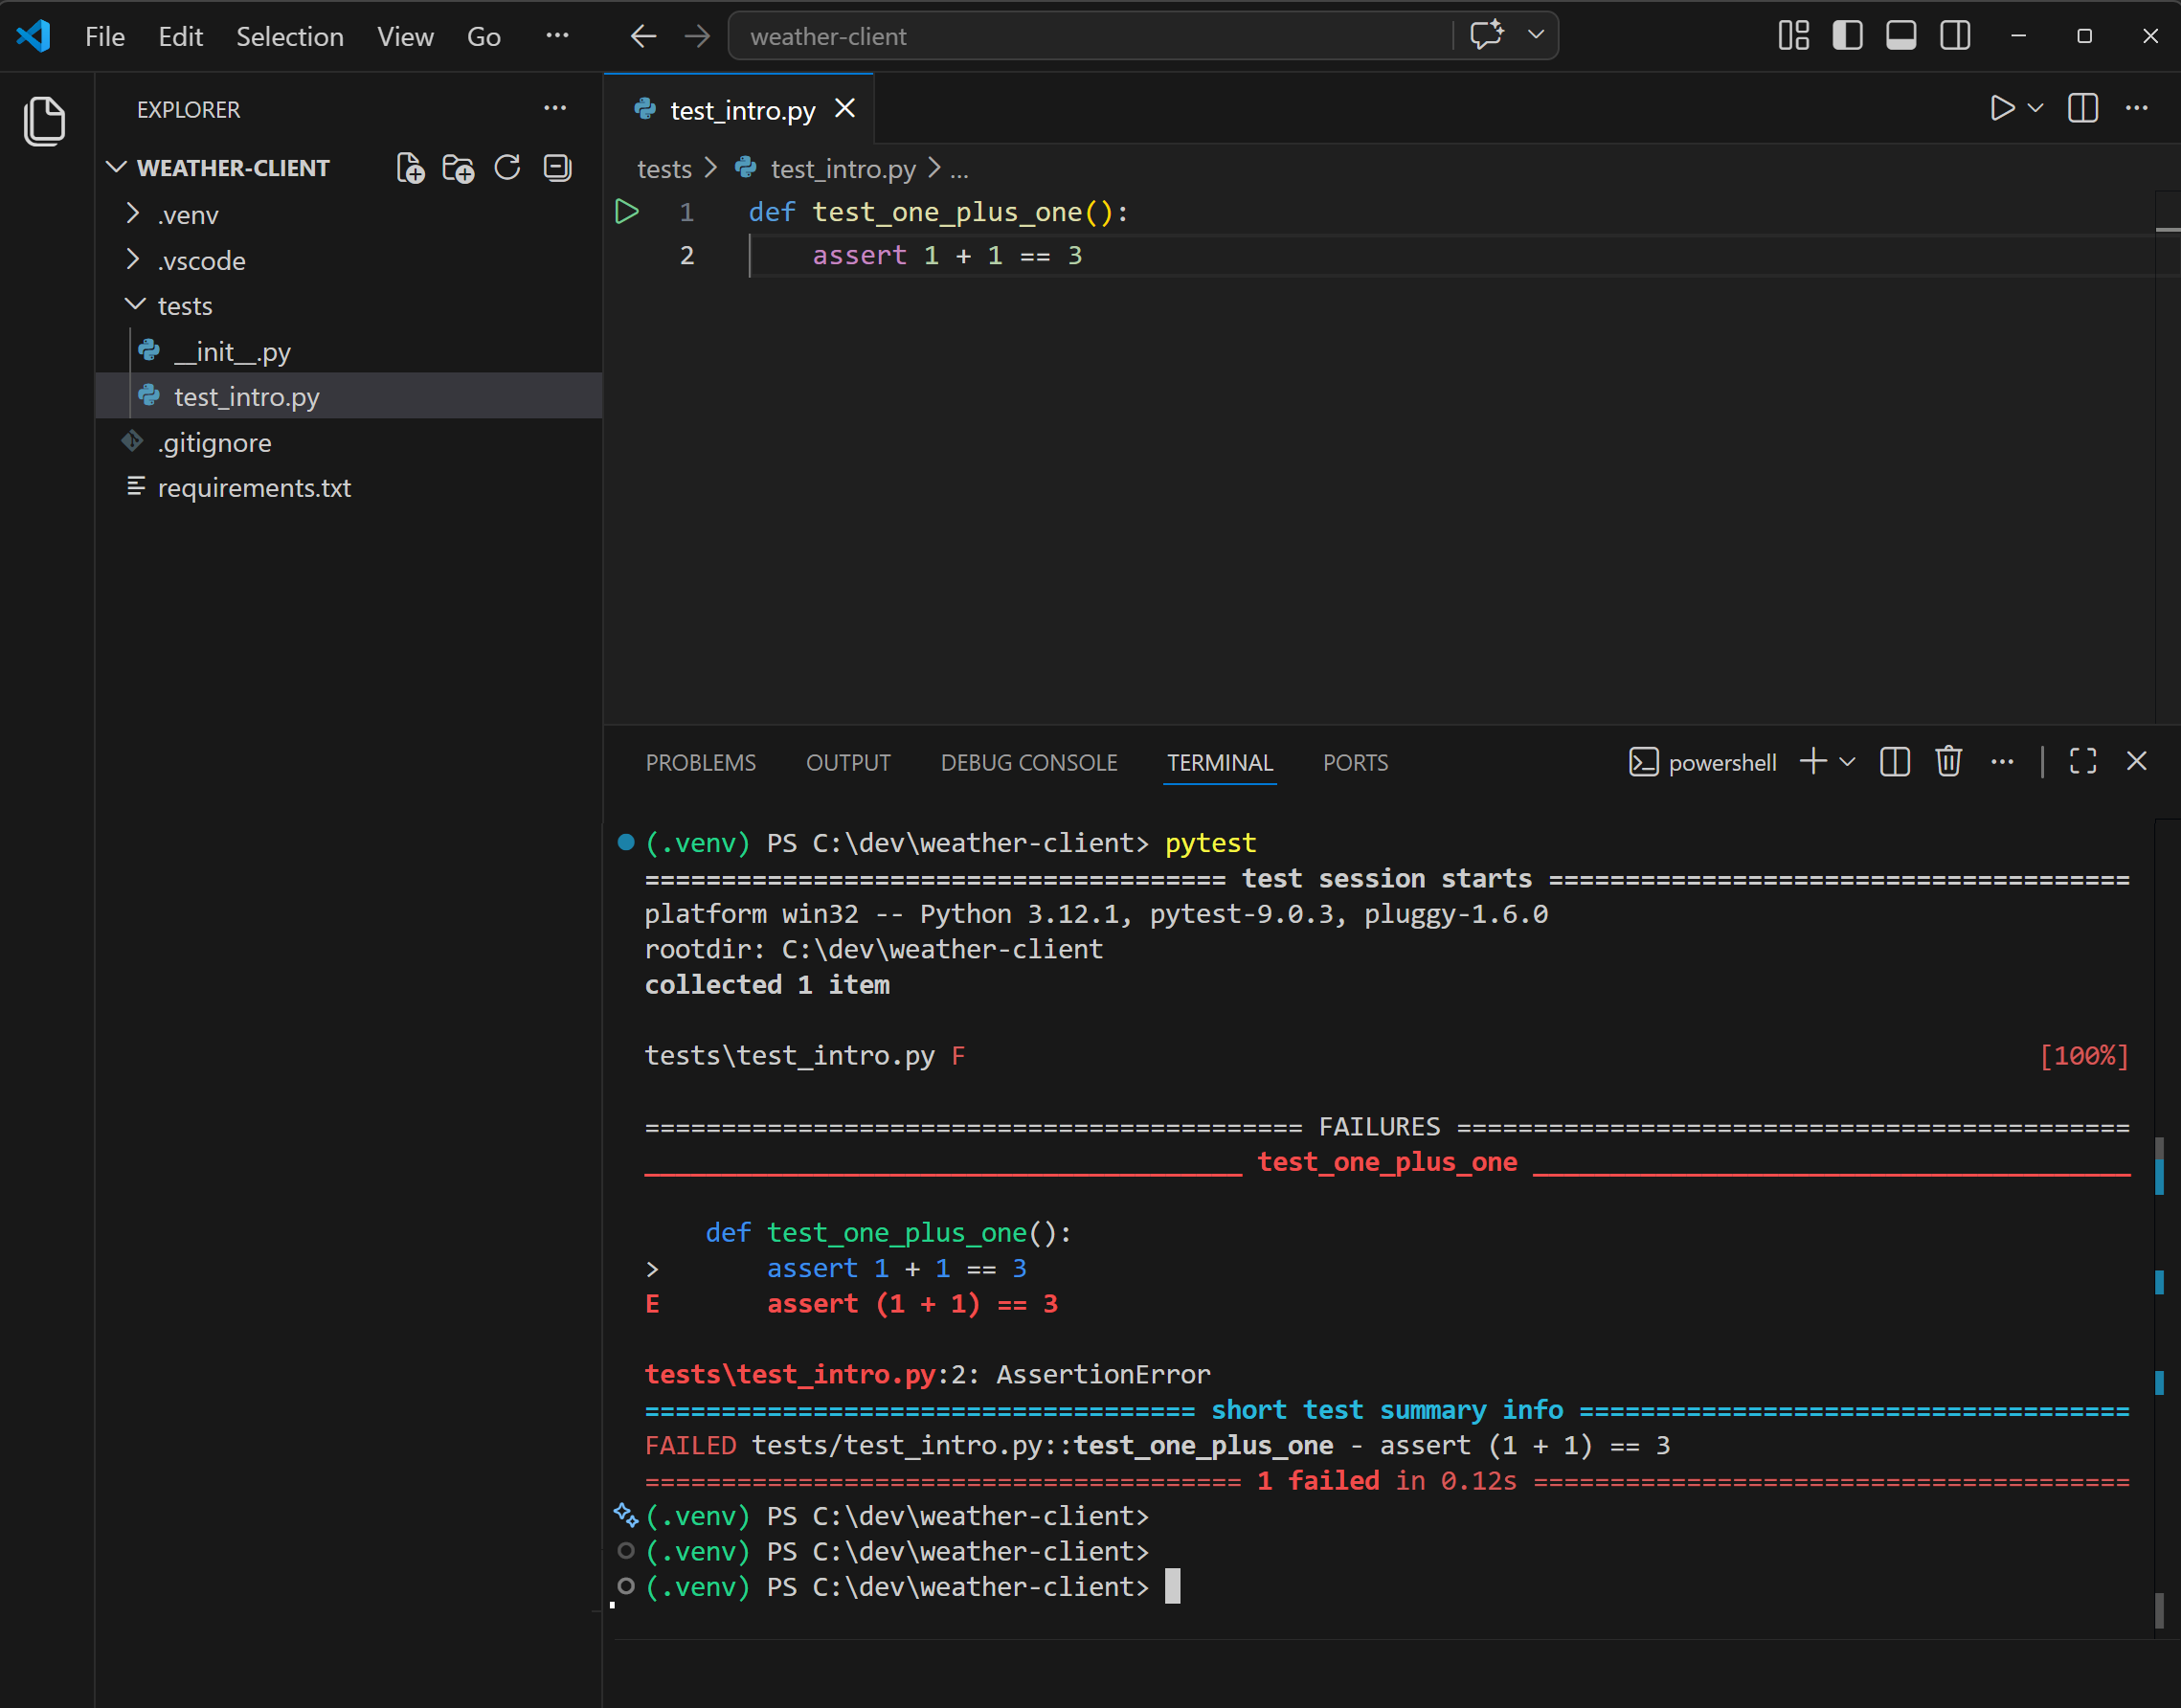Open the Selection menu
The height and width of the screenshot is (1708, 2181).
pyautogui.click(x=290, y=37)
